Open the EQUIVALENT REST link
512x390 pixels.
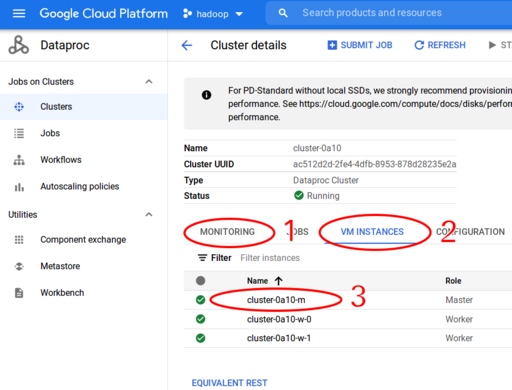point(229,383)
